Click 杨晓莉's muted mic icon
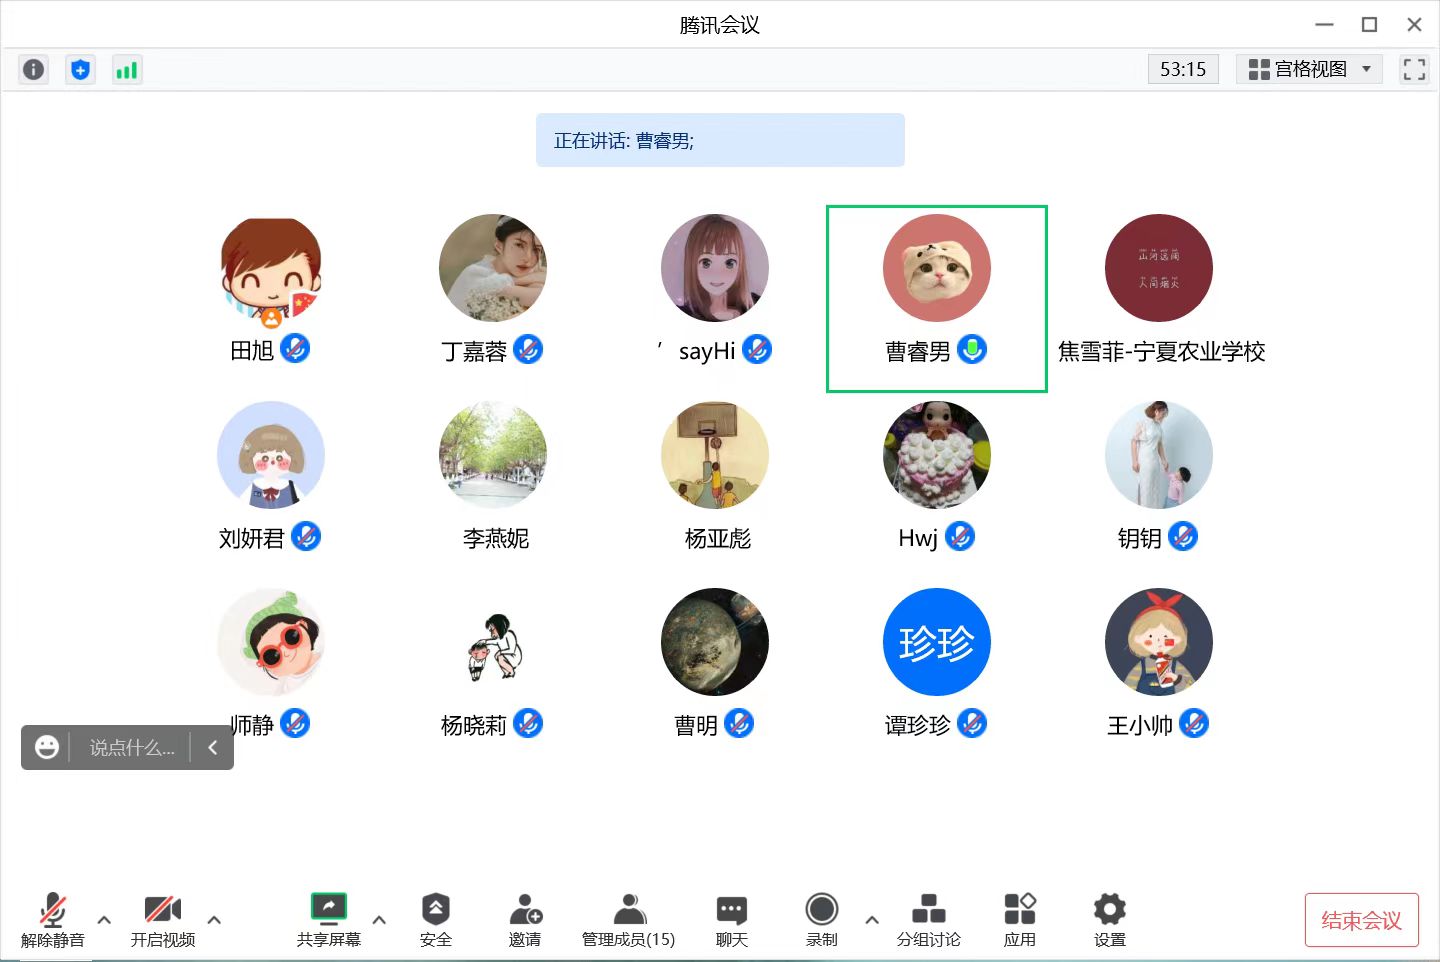Viewport: 1440px width, 962px height. 528,723
